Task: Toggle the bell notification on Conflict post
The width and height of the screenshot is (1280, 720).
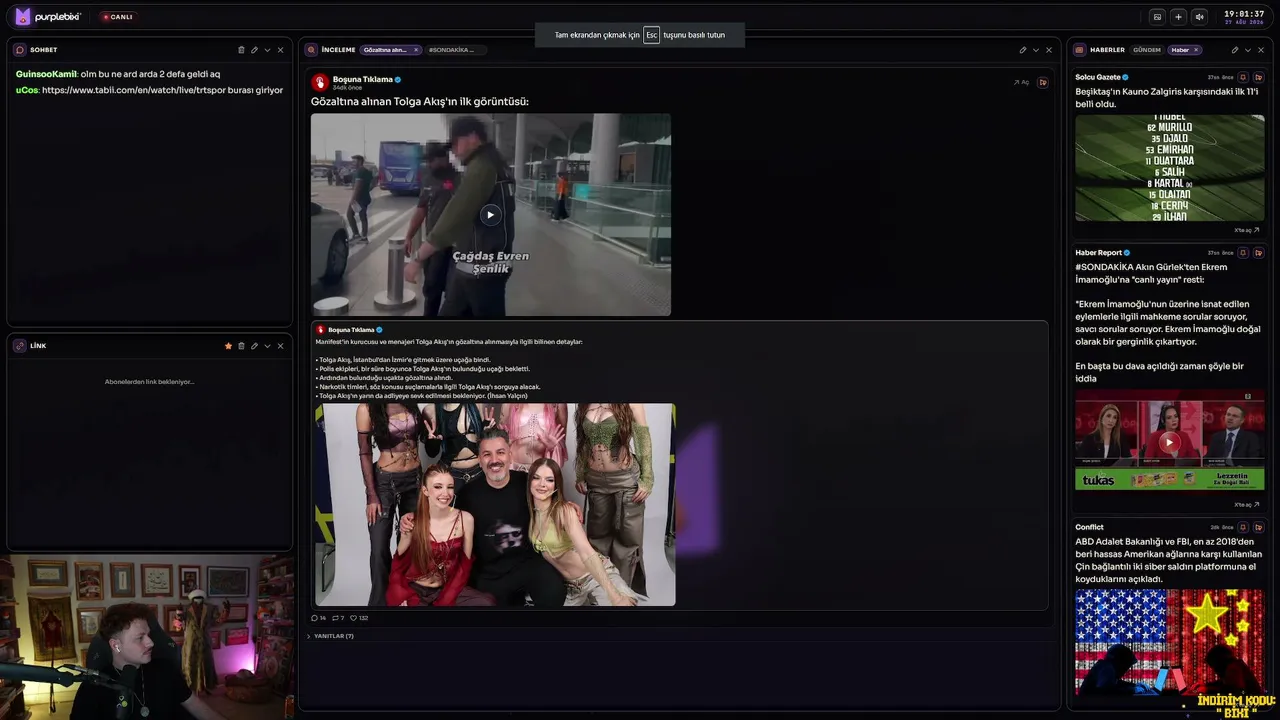Action: coord(1243,527)
